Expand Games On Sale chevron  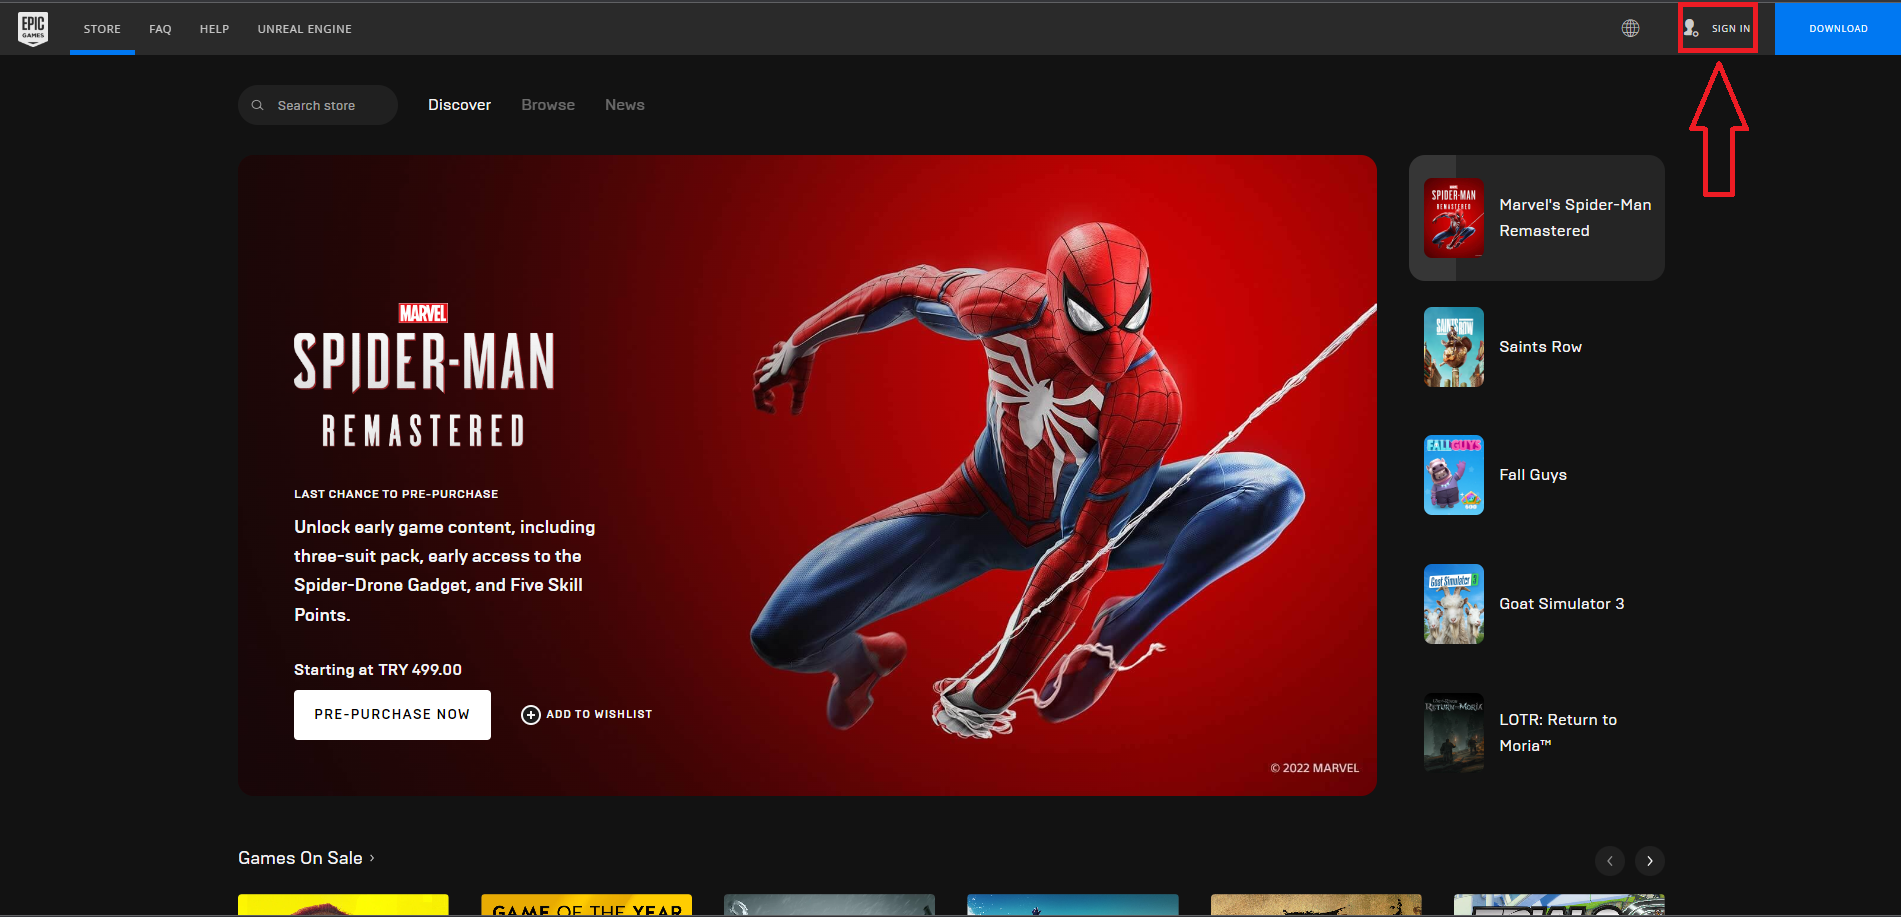pos(372,858)
